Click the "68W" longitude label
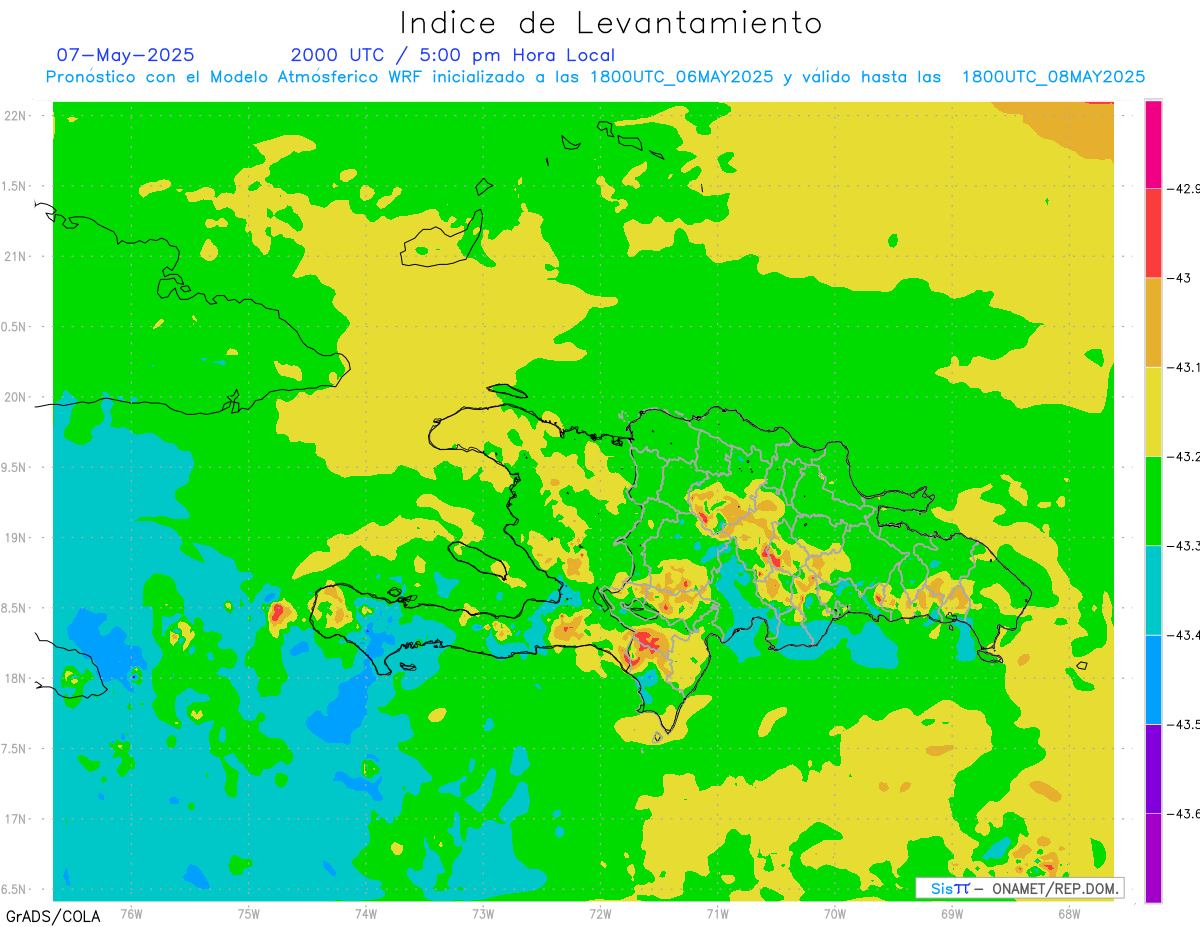The image size is (1200, 927). pyautogui.click(x=1068, y=913)
